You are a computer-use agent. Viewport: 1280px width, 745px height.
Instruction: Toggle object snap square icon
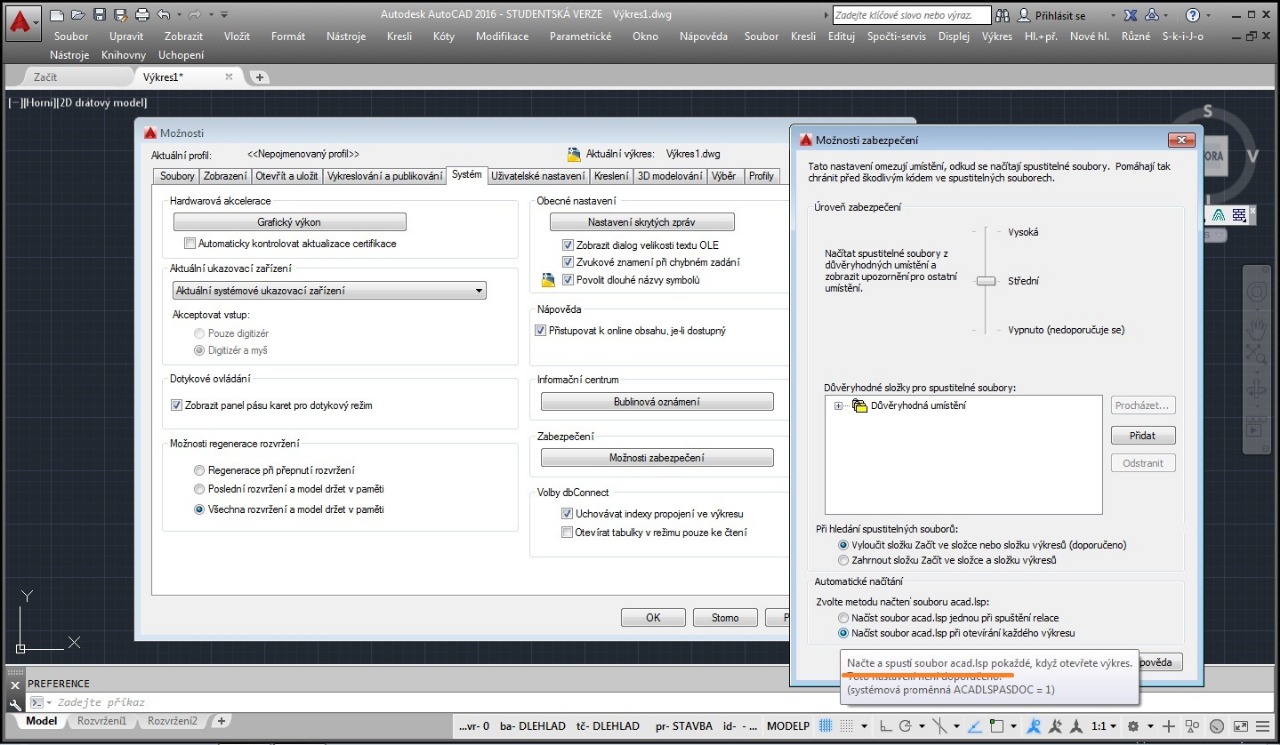997,726
